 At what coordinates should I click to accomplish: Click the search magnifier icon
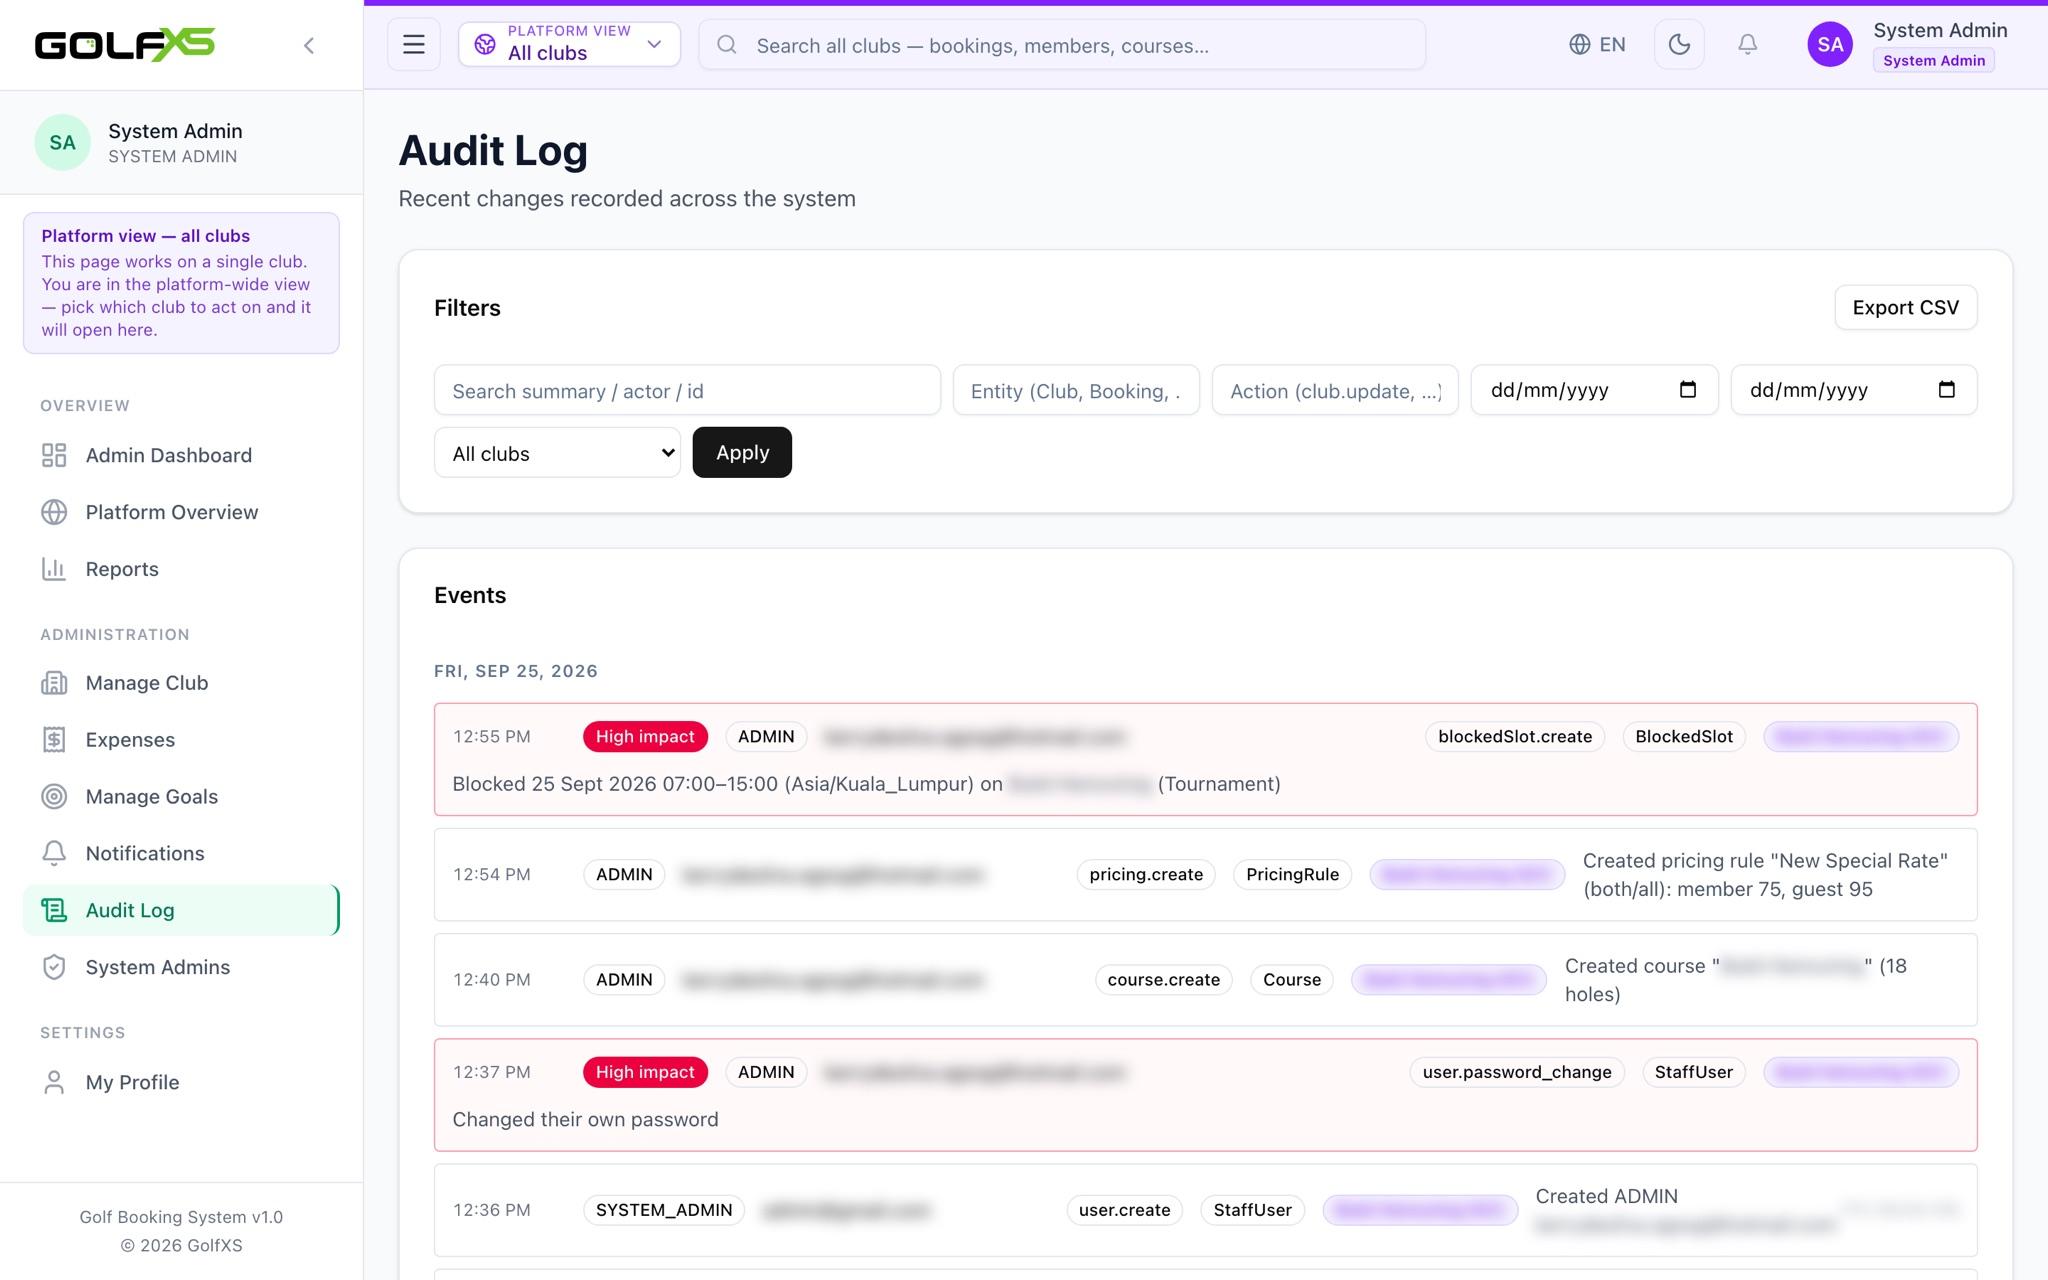[727, 44]
